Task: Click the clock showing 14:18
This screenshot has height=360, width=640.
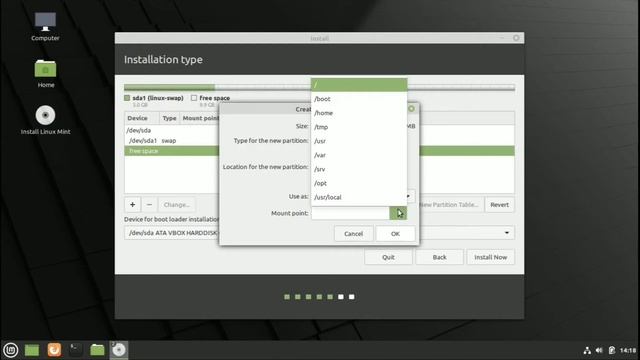Action: tap(628, 350)
